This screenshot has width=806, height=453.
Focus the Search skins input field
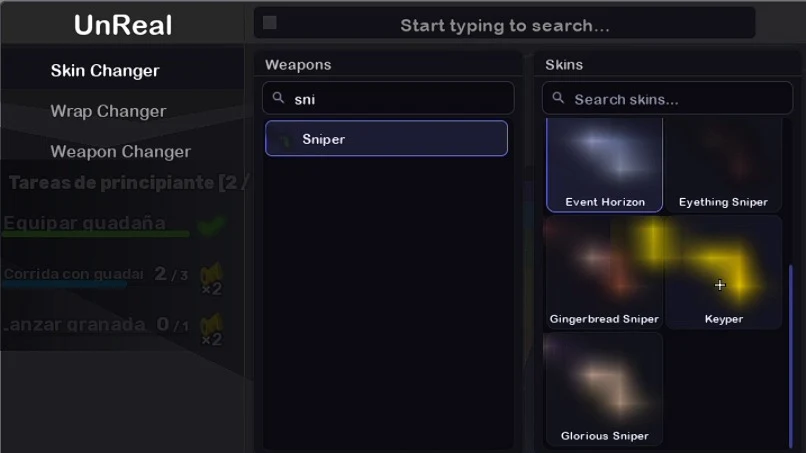point(667,98)
